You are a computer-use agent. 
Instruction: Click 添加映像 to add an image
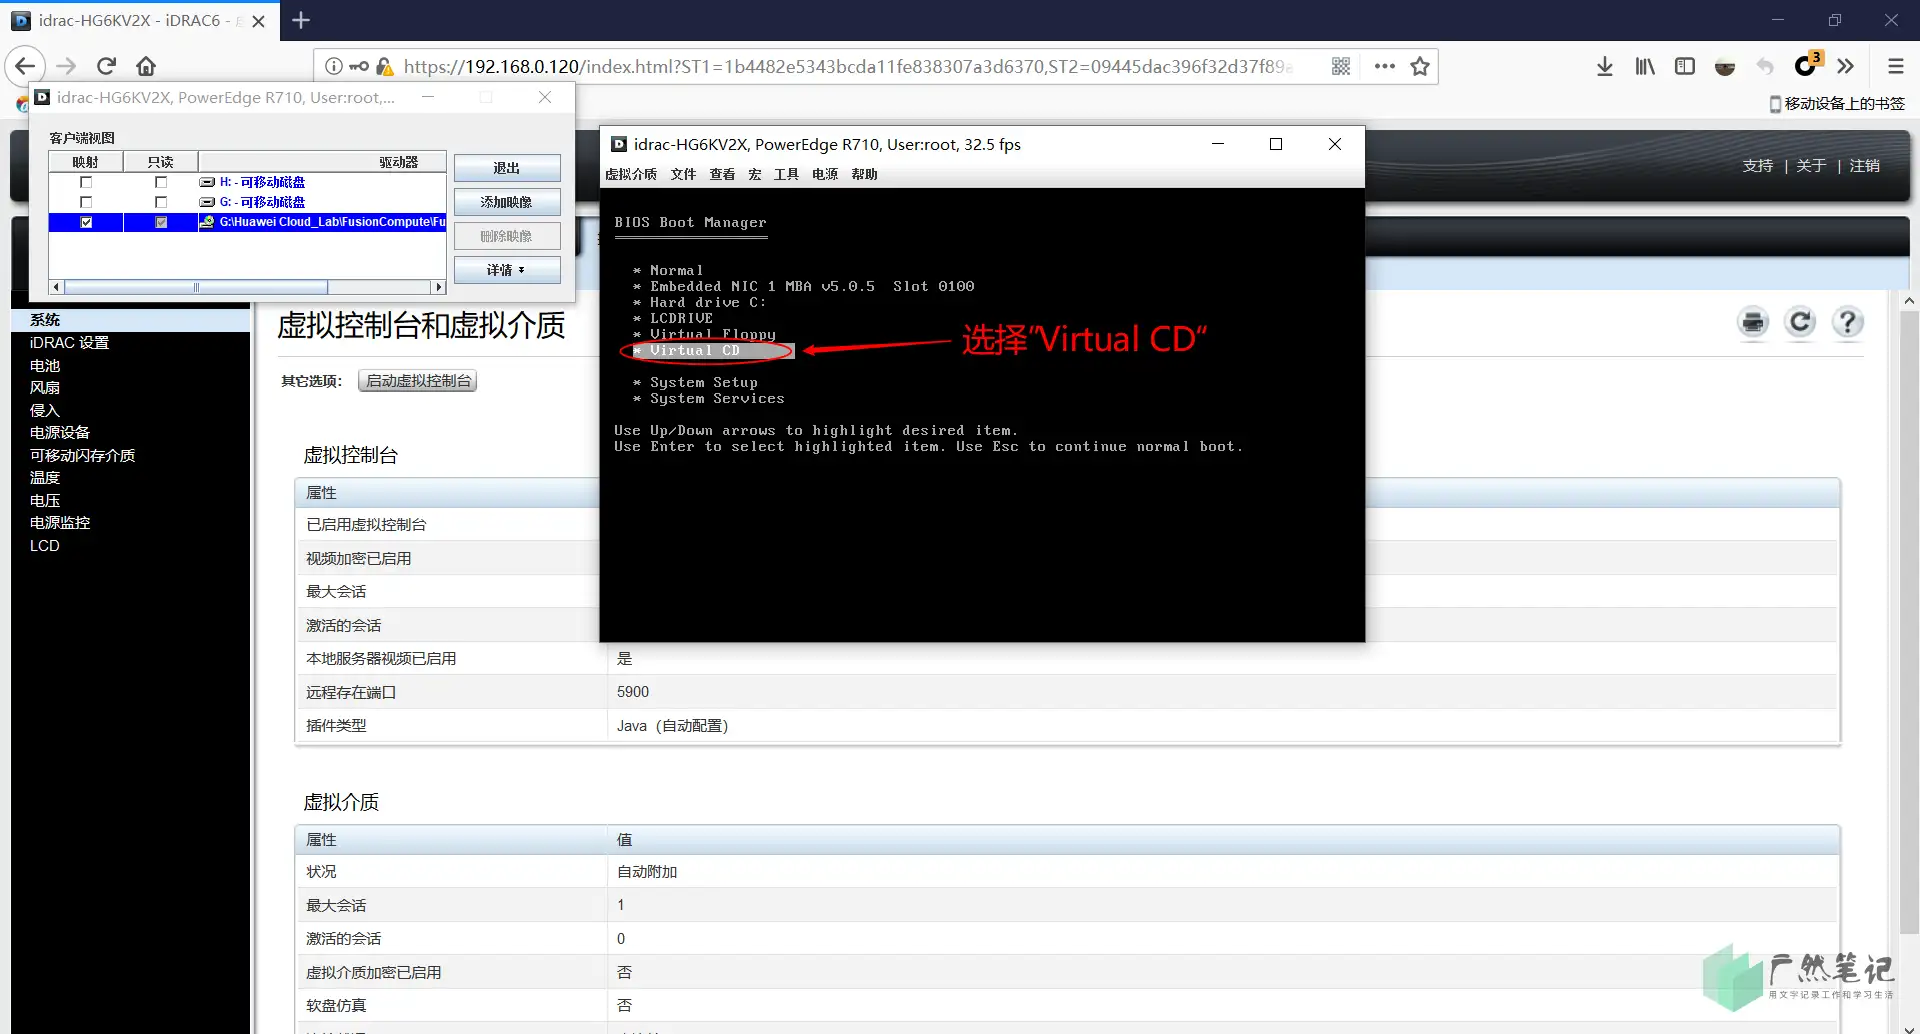pyautogui.click(x=507, y=202)
